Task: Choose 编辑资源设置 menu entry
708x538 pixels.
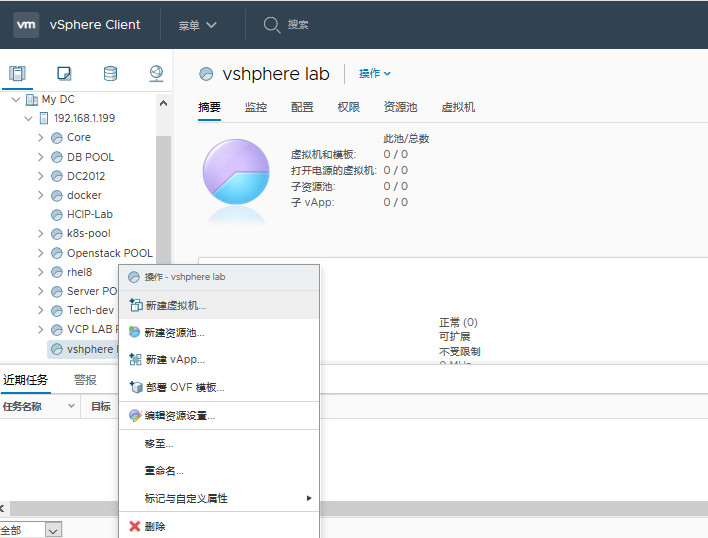Action: pyautogui.click(x=219, y=416)
